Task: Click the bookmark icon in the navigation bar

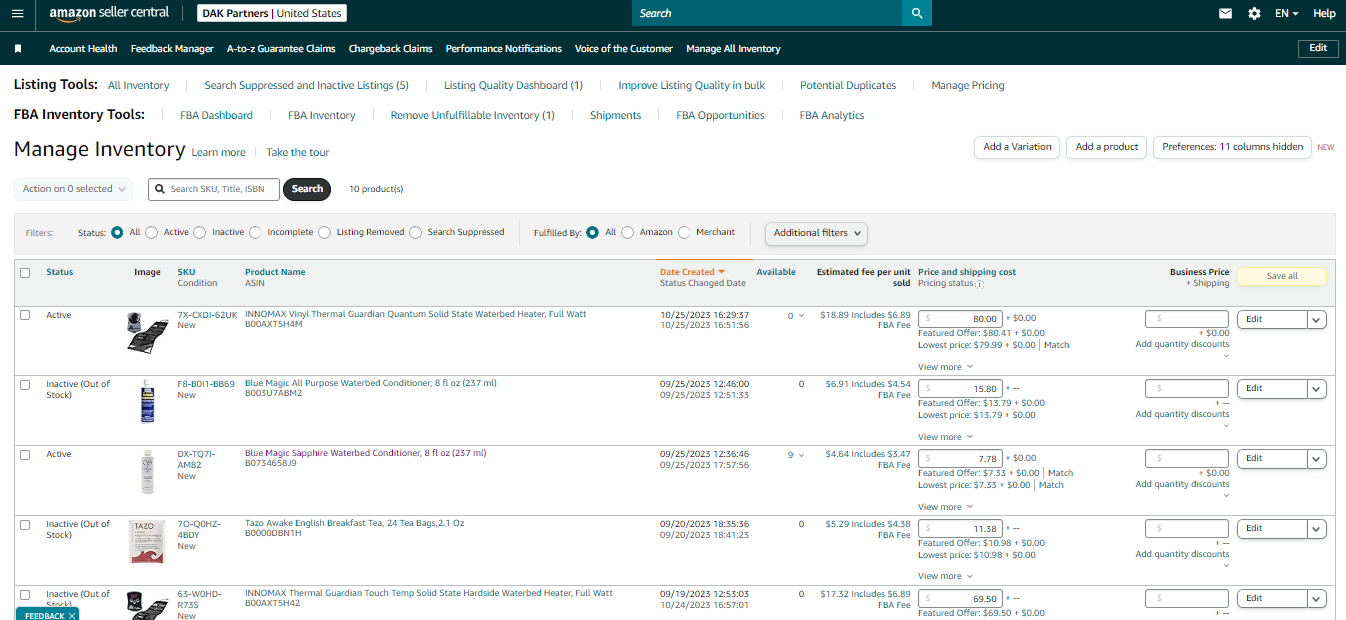Action: coord(18,48)
